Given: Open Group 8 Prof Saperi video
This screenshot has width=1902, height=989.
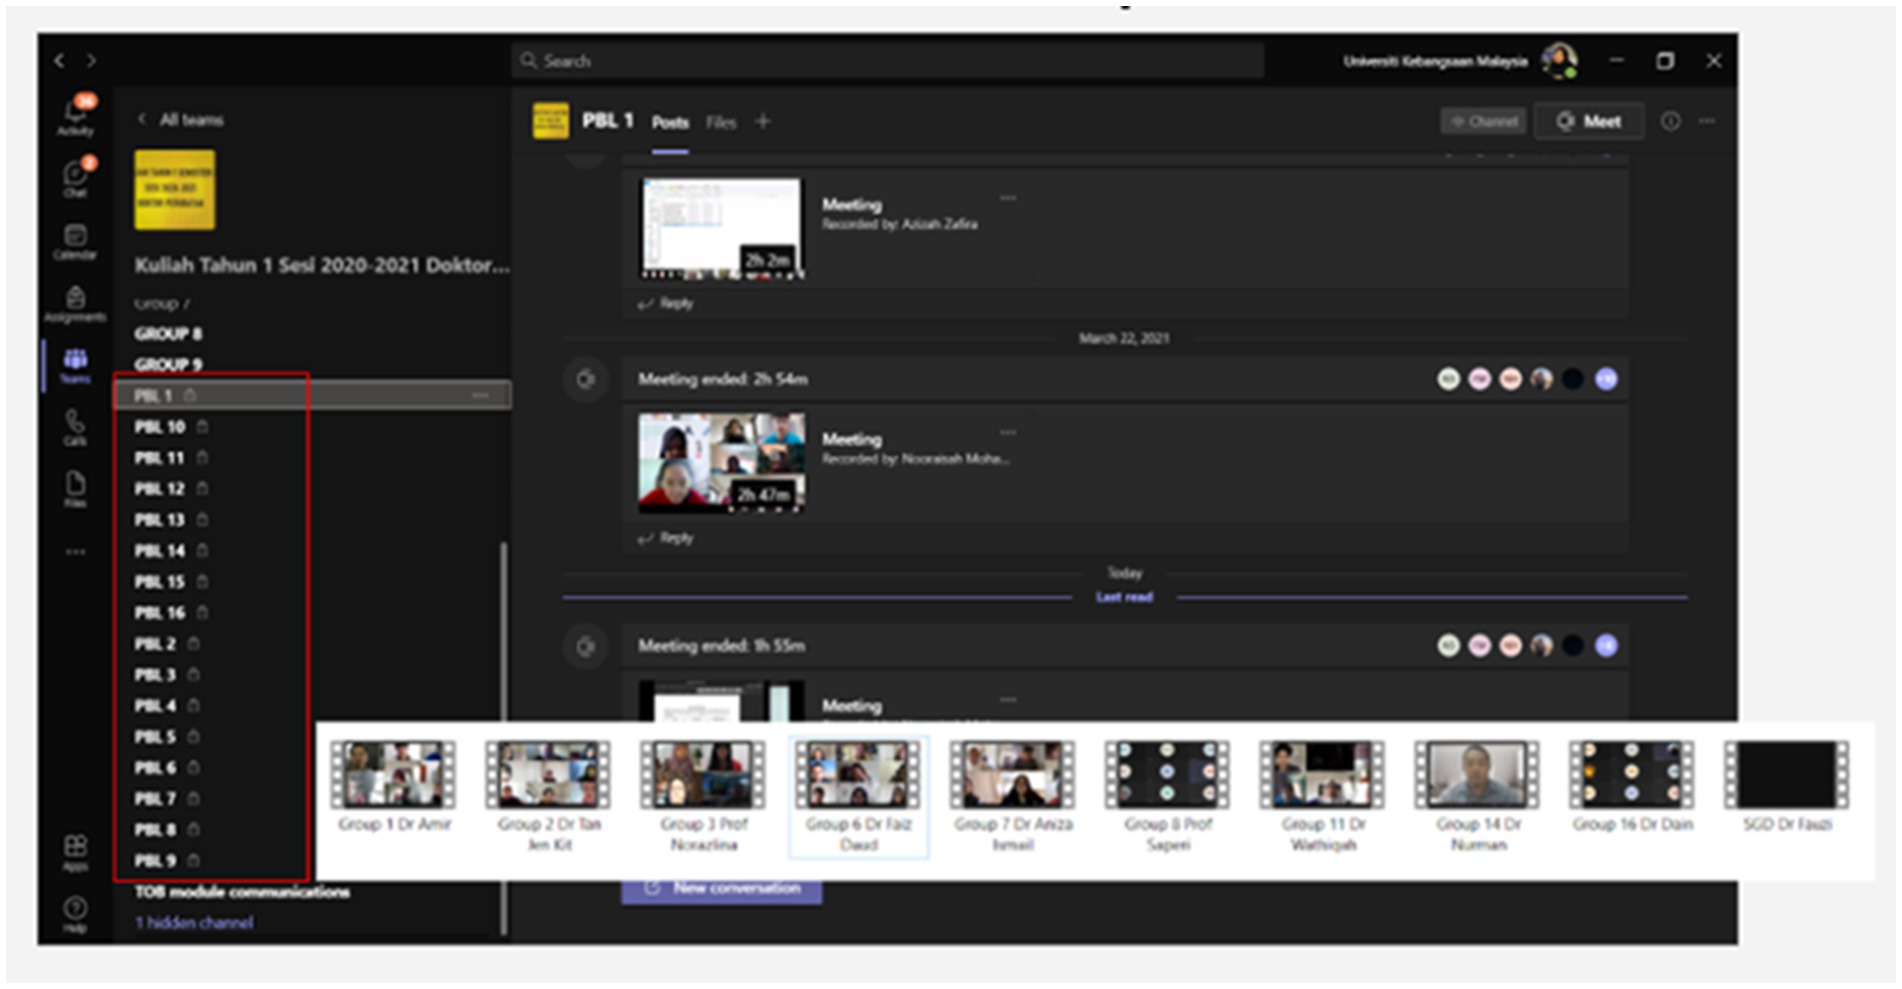Looking at the screenshot, I should click(1167, 797).
